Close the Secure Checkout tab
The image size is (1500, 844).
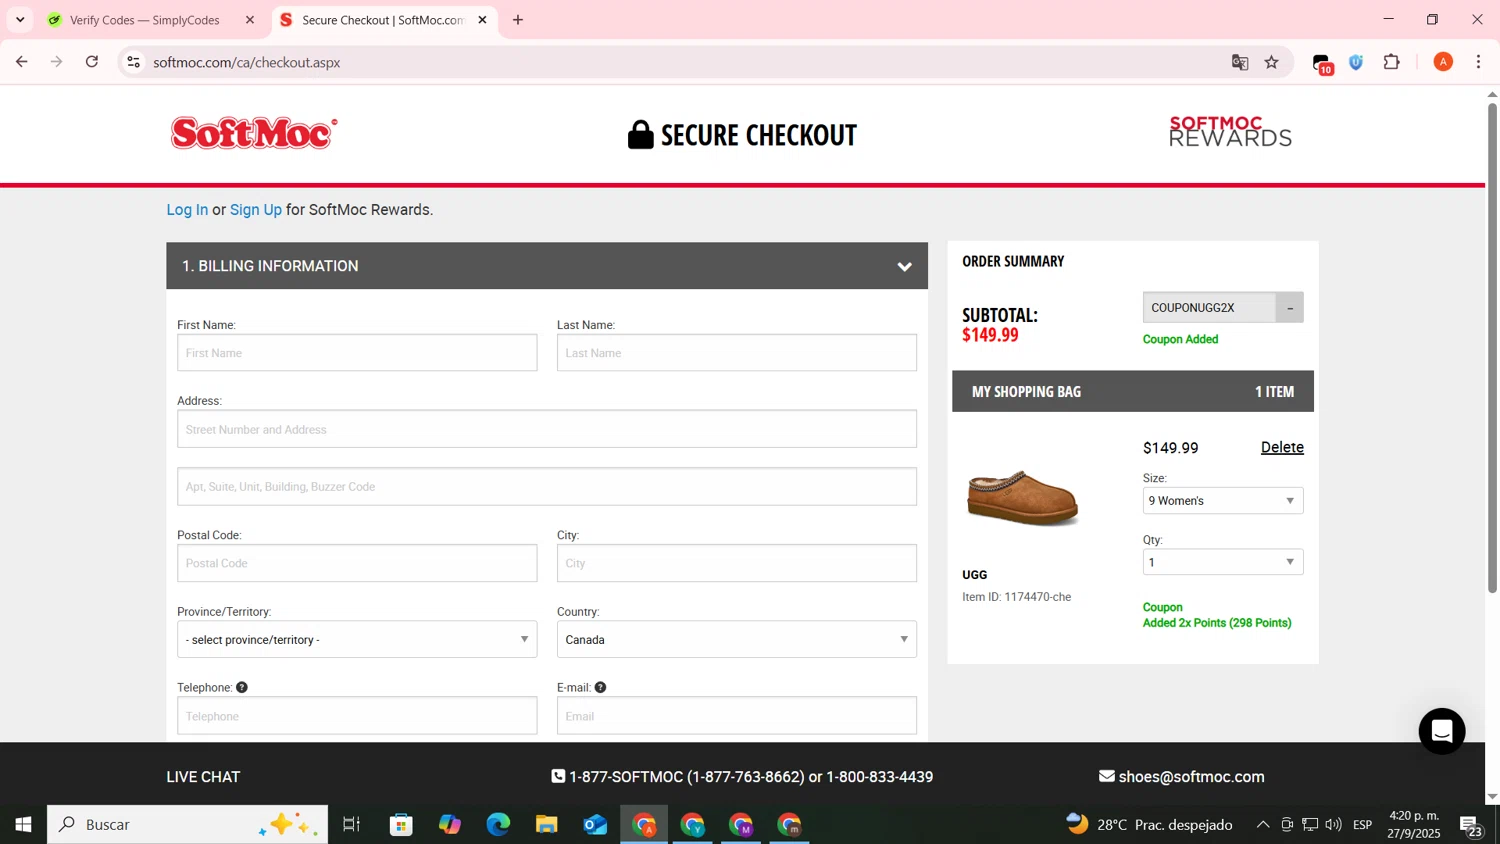click(482, 19)
